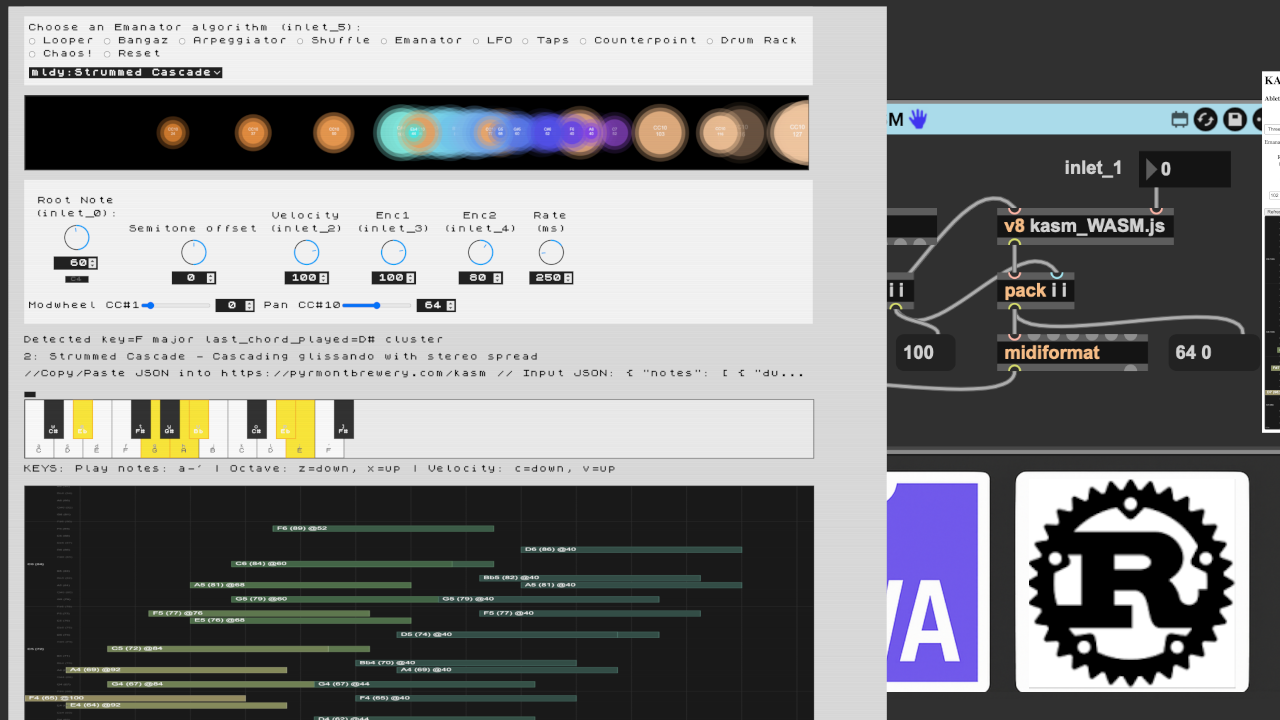1280x720 pixels.
Task: Click the floppy disk save icon
Action: click(x=1234, y=119)
